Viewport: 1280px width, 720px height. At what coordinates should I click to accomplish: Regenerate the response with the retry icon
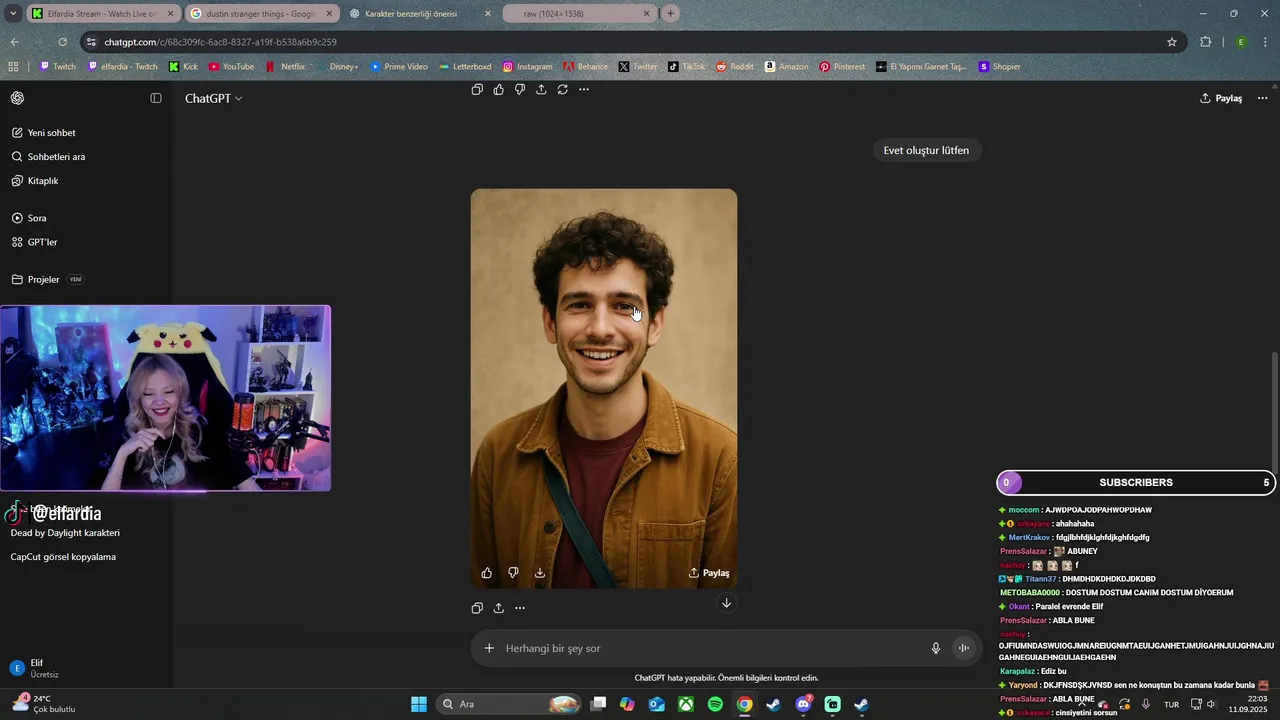pos(563,89)
